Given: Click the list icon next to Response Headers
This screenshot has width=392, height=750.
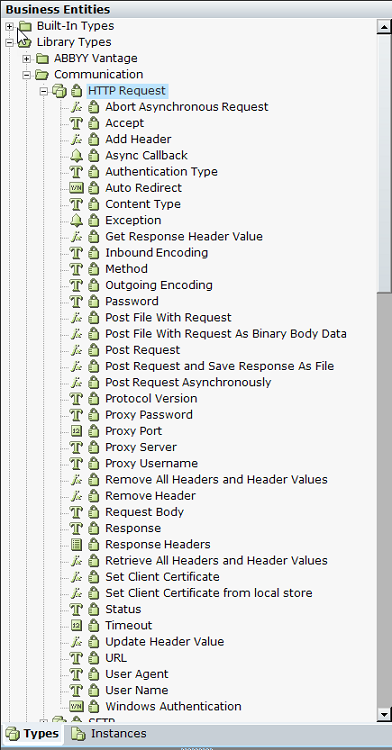Looking at the screenshot, I should 76,544.
